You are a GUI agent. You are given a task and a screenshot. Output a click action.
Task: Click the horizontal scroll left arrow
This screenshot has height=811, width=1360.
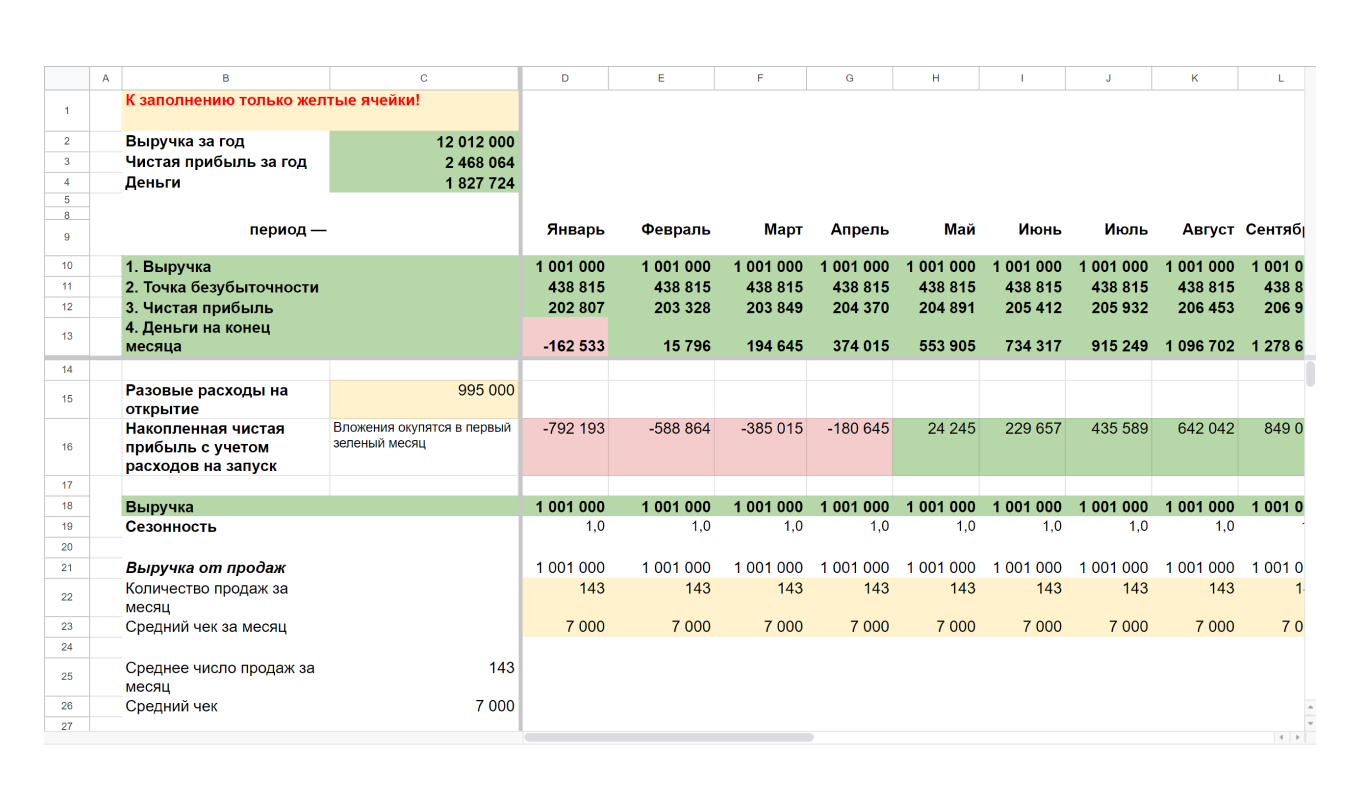1282,738
